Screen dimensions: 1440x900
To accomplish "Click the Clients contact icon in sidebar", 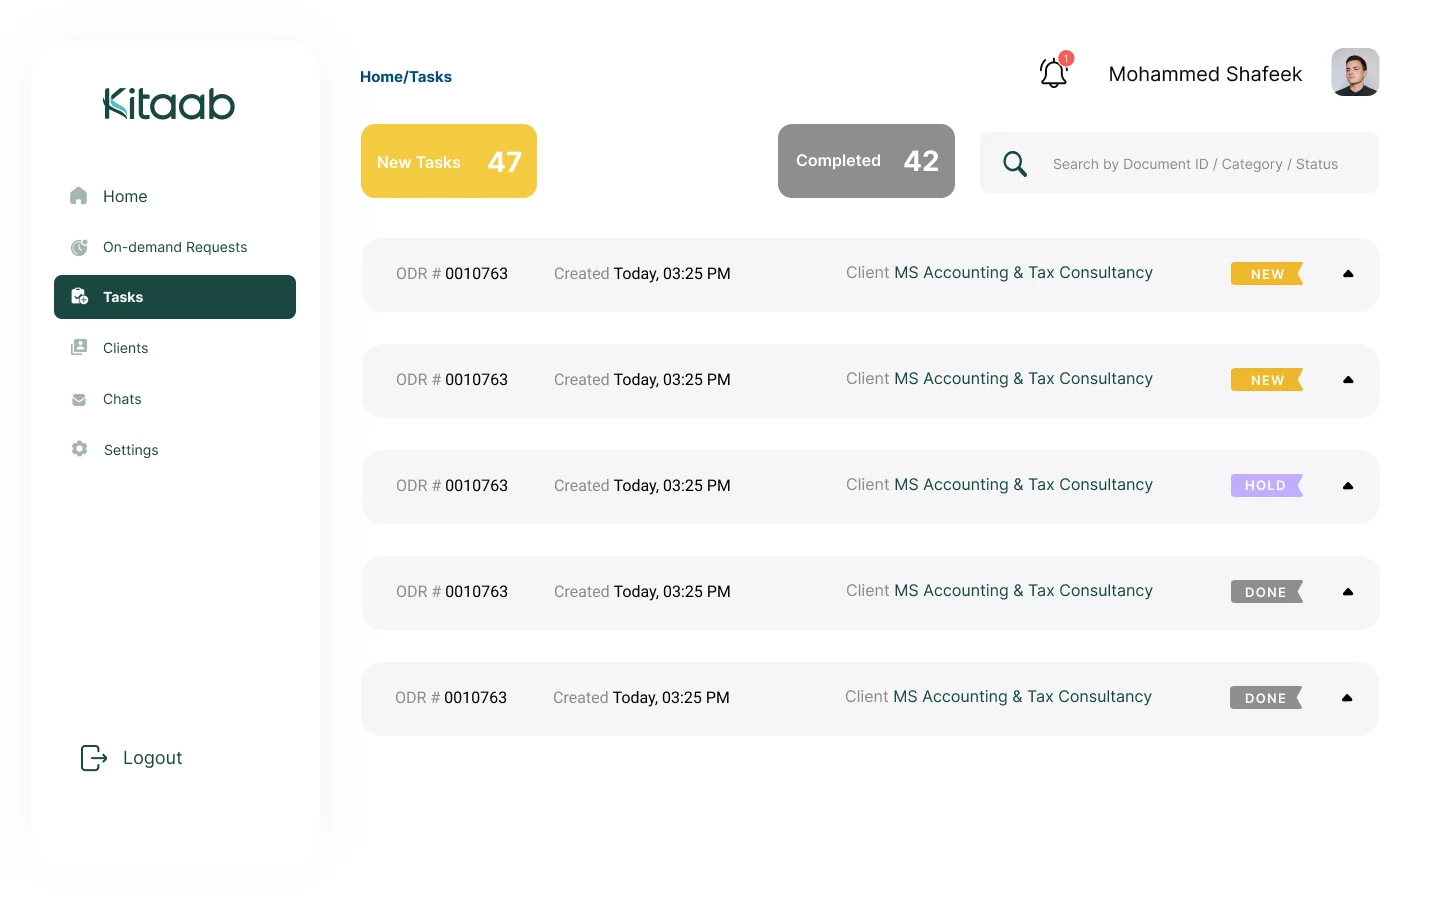I will pos(79,347).
